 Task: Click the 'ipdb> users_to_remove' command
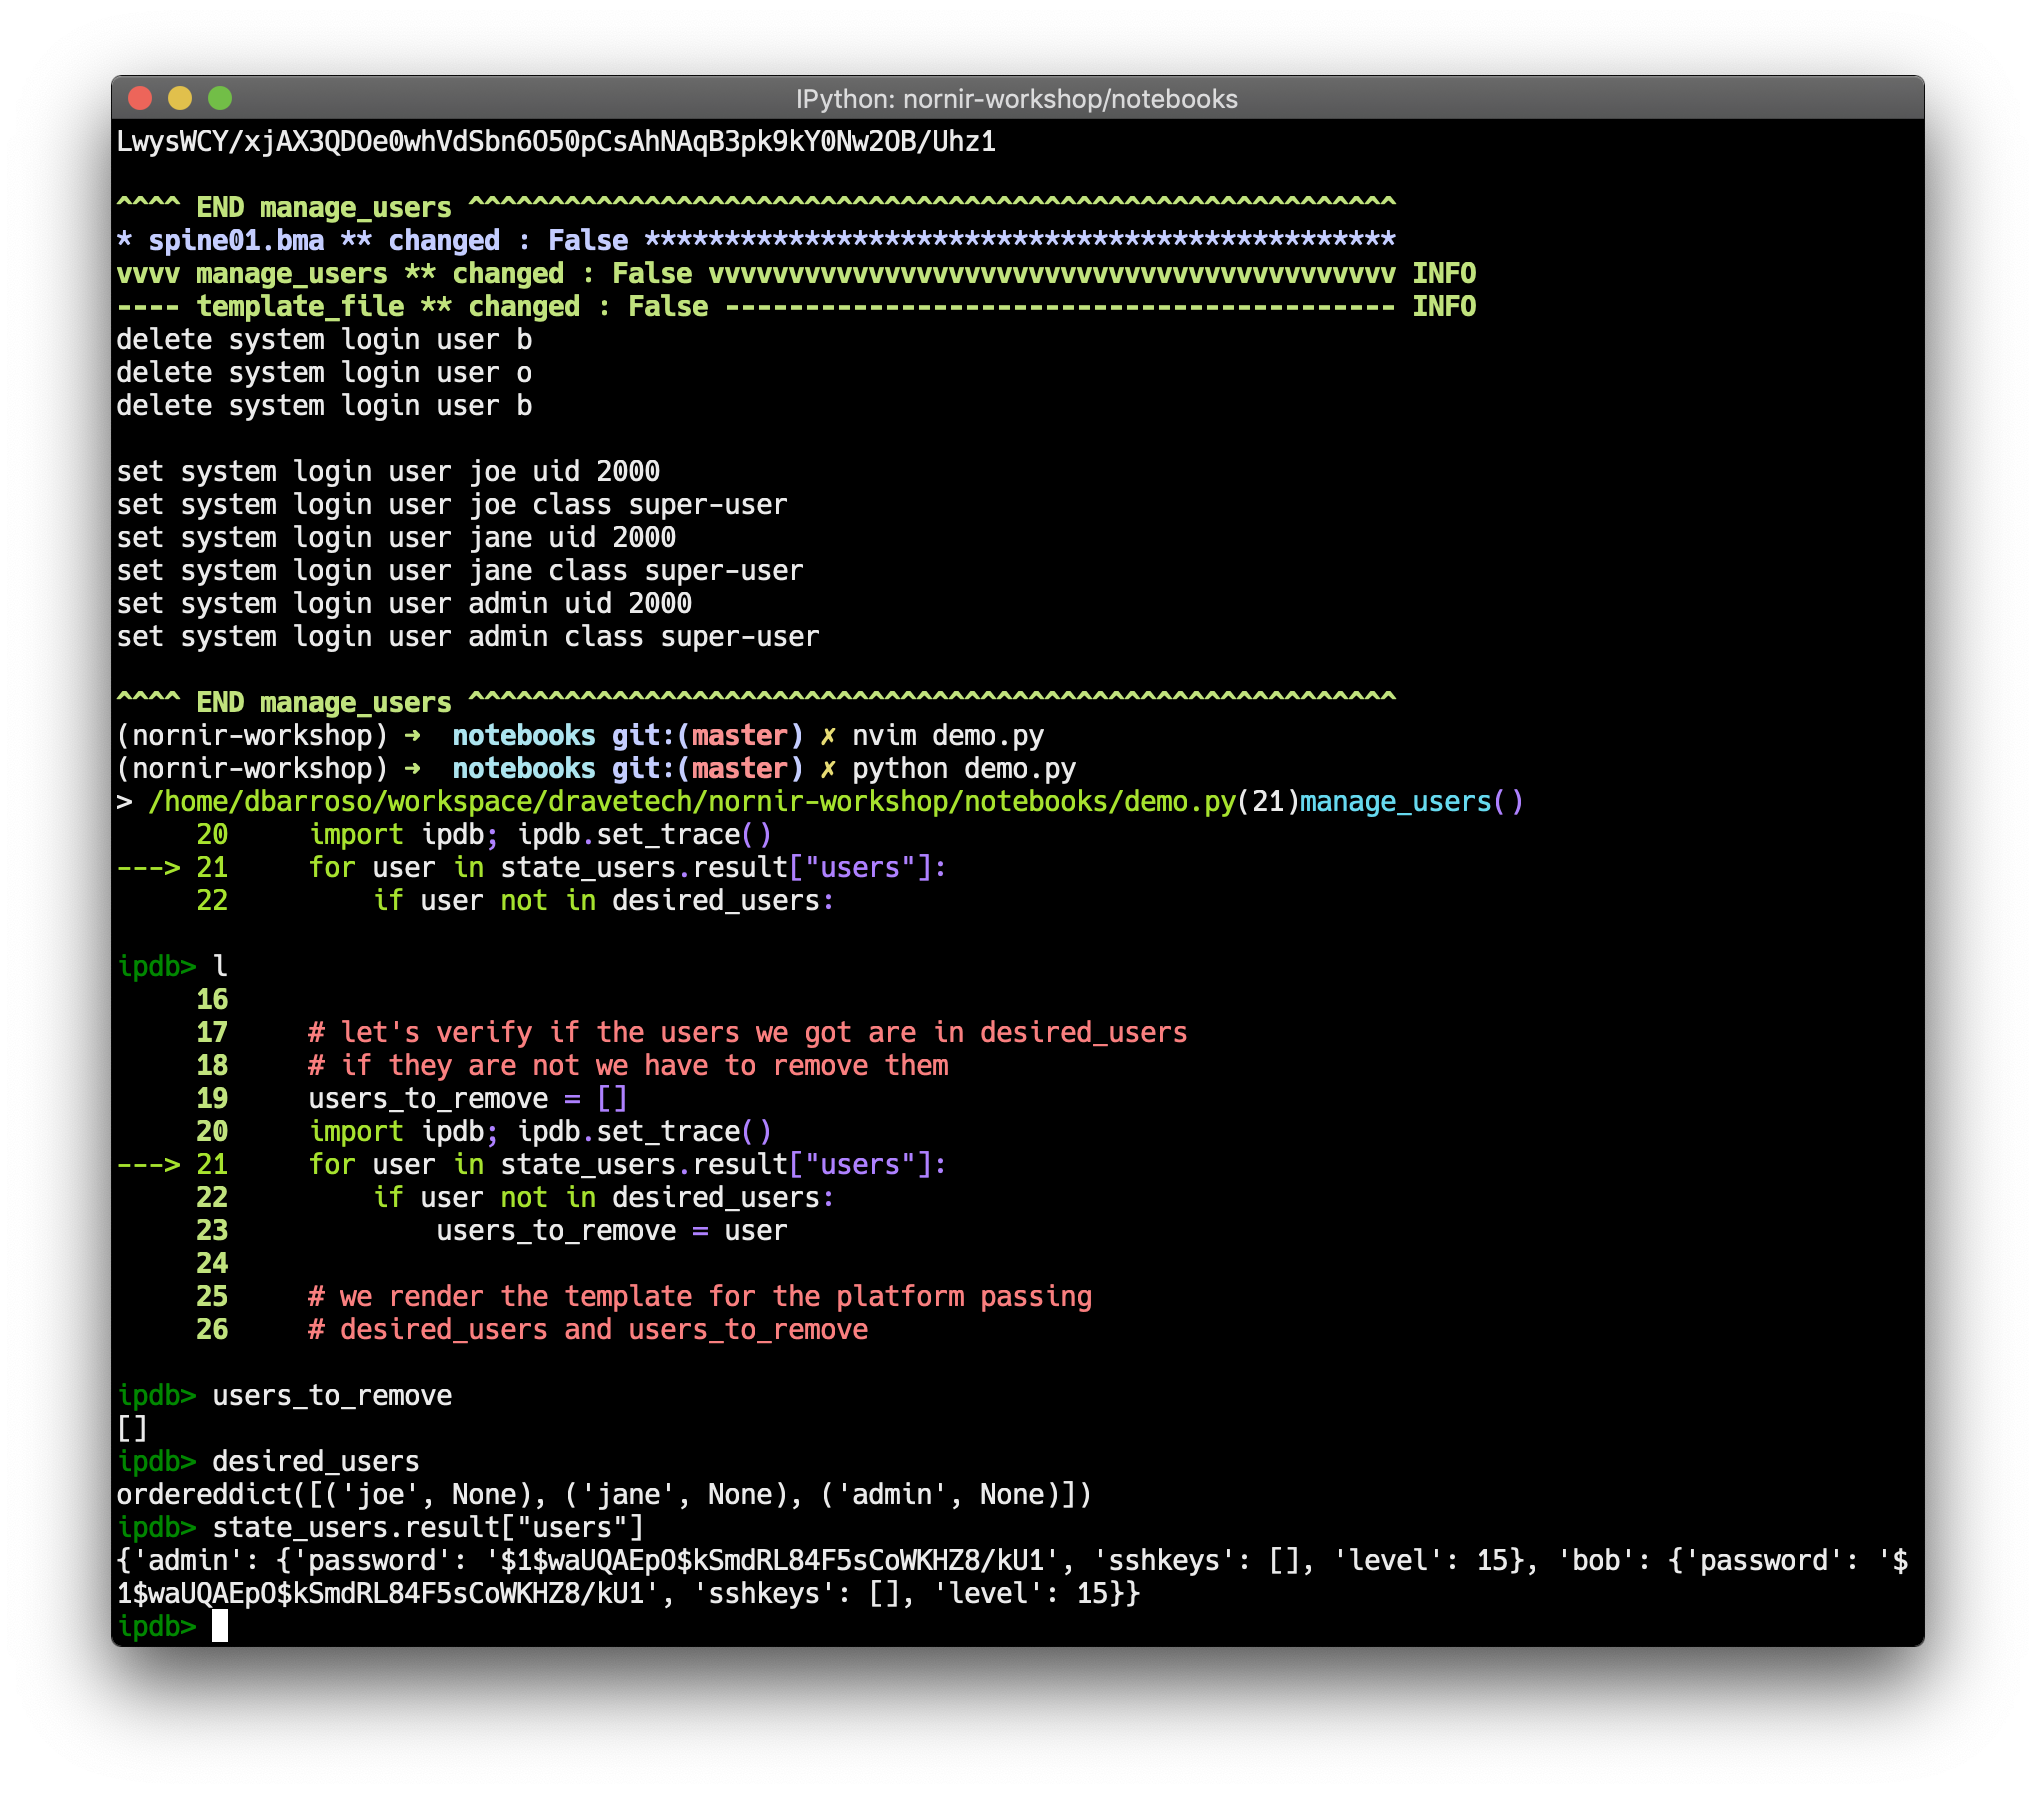pos(284,1396)
